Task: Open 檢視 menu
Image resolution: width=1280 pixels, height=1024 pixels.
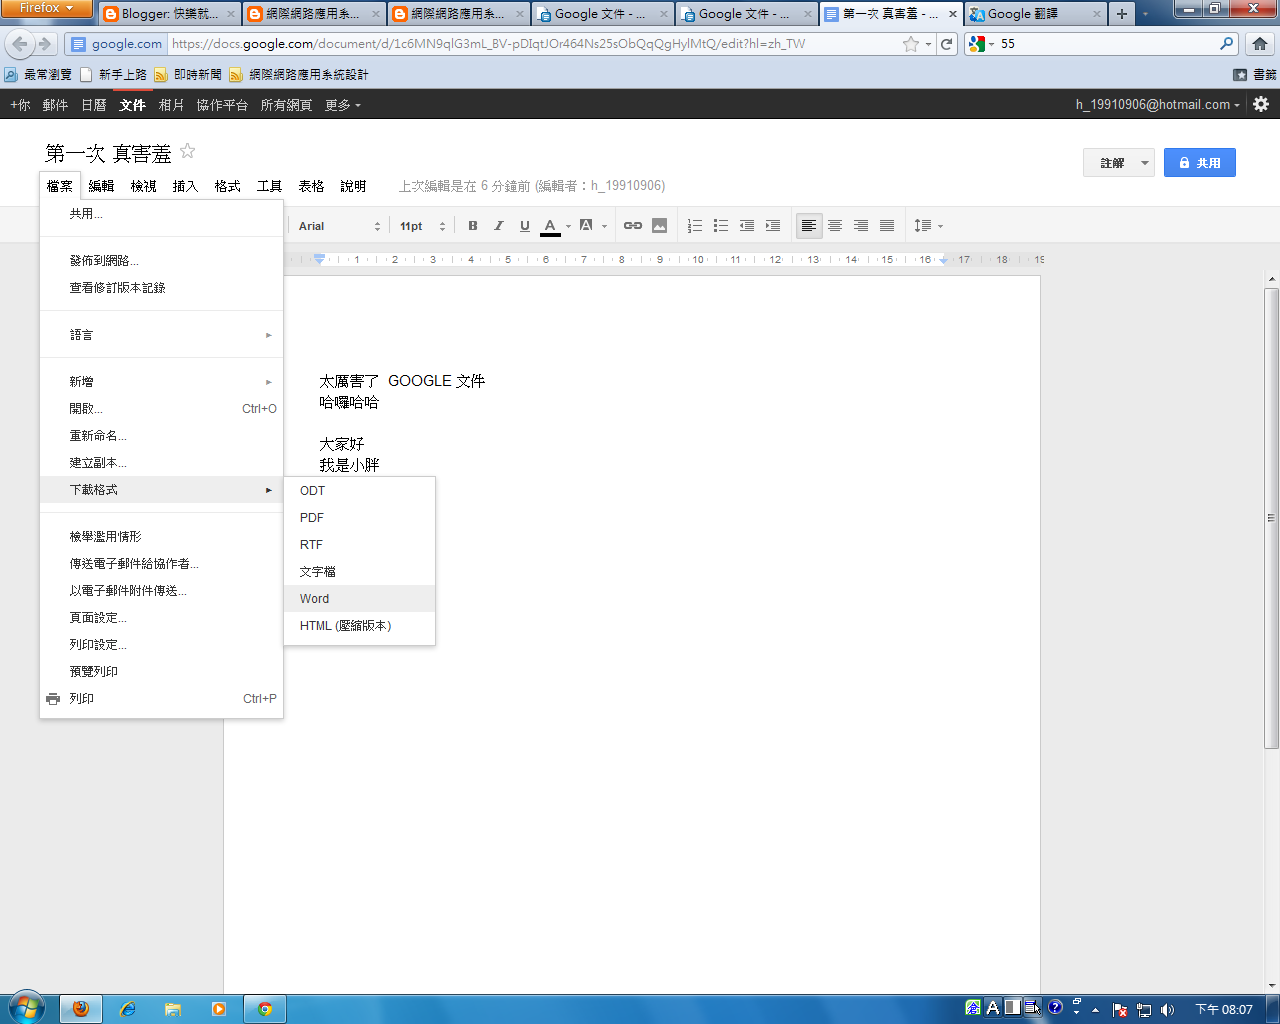Action: click(x=143, y=186)
